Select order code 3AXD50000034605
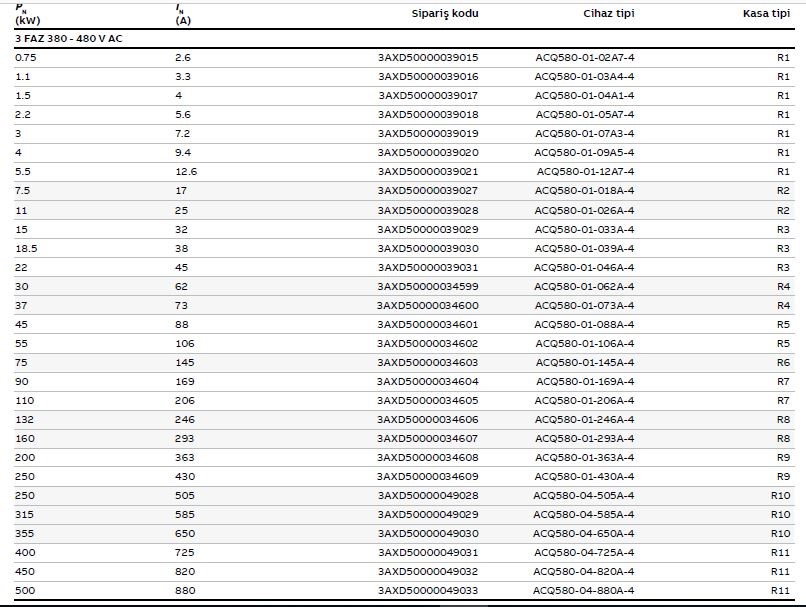 (x=428, y=401)
